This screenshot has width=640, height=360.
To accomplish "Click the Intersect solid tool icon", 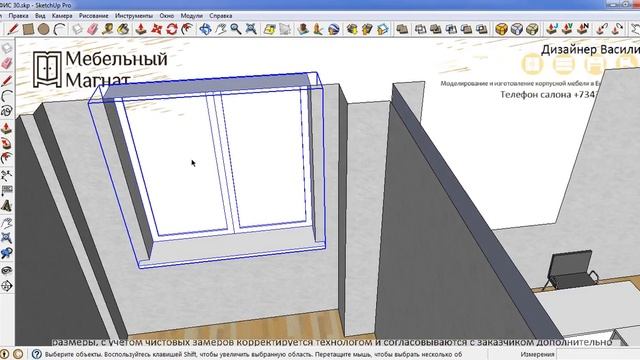I will pos(420,29).
